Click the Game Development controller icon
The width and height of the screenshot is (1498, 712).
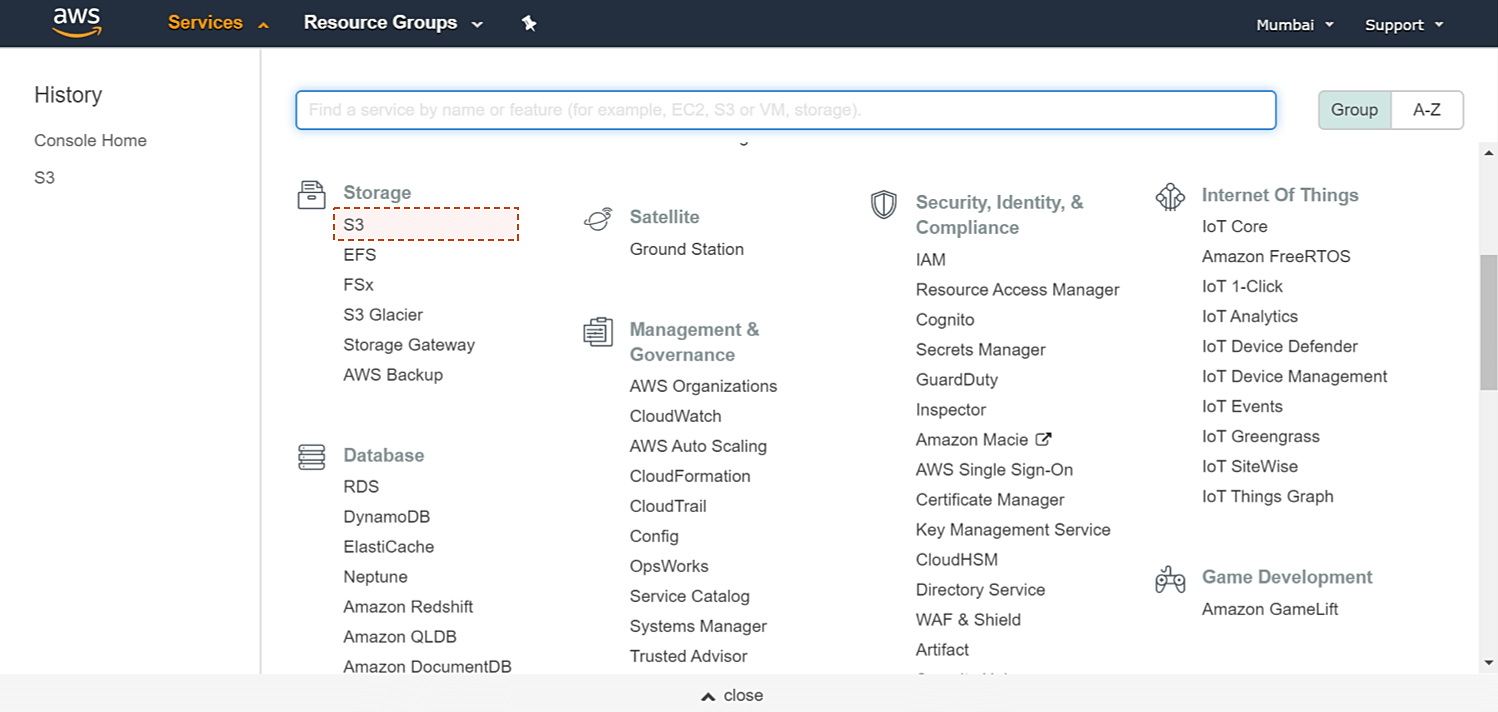pyautogui.click(x=1169, y=578)
